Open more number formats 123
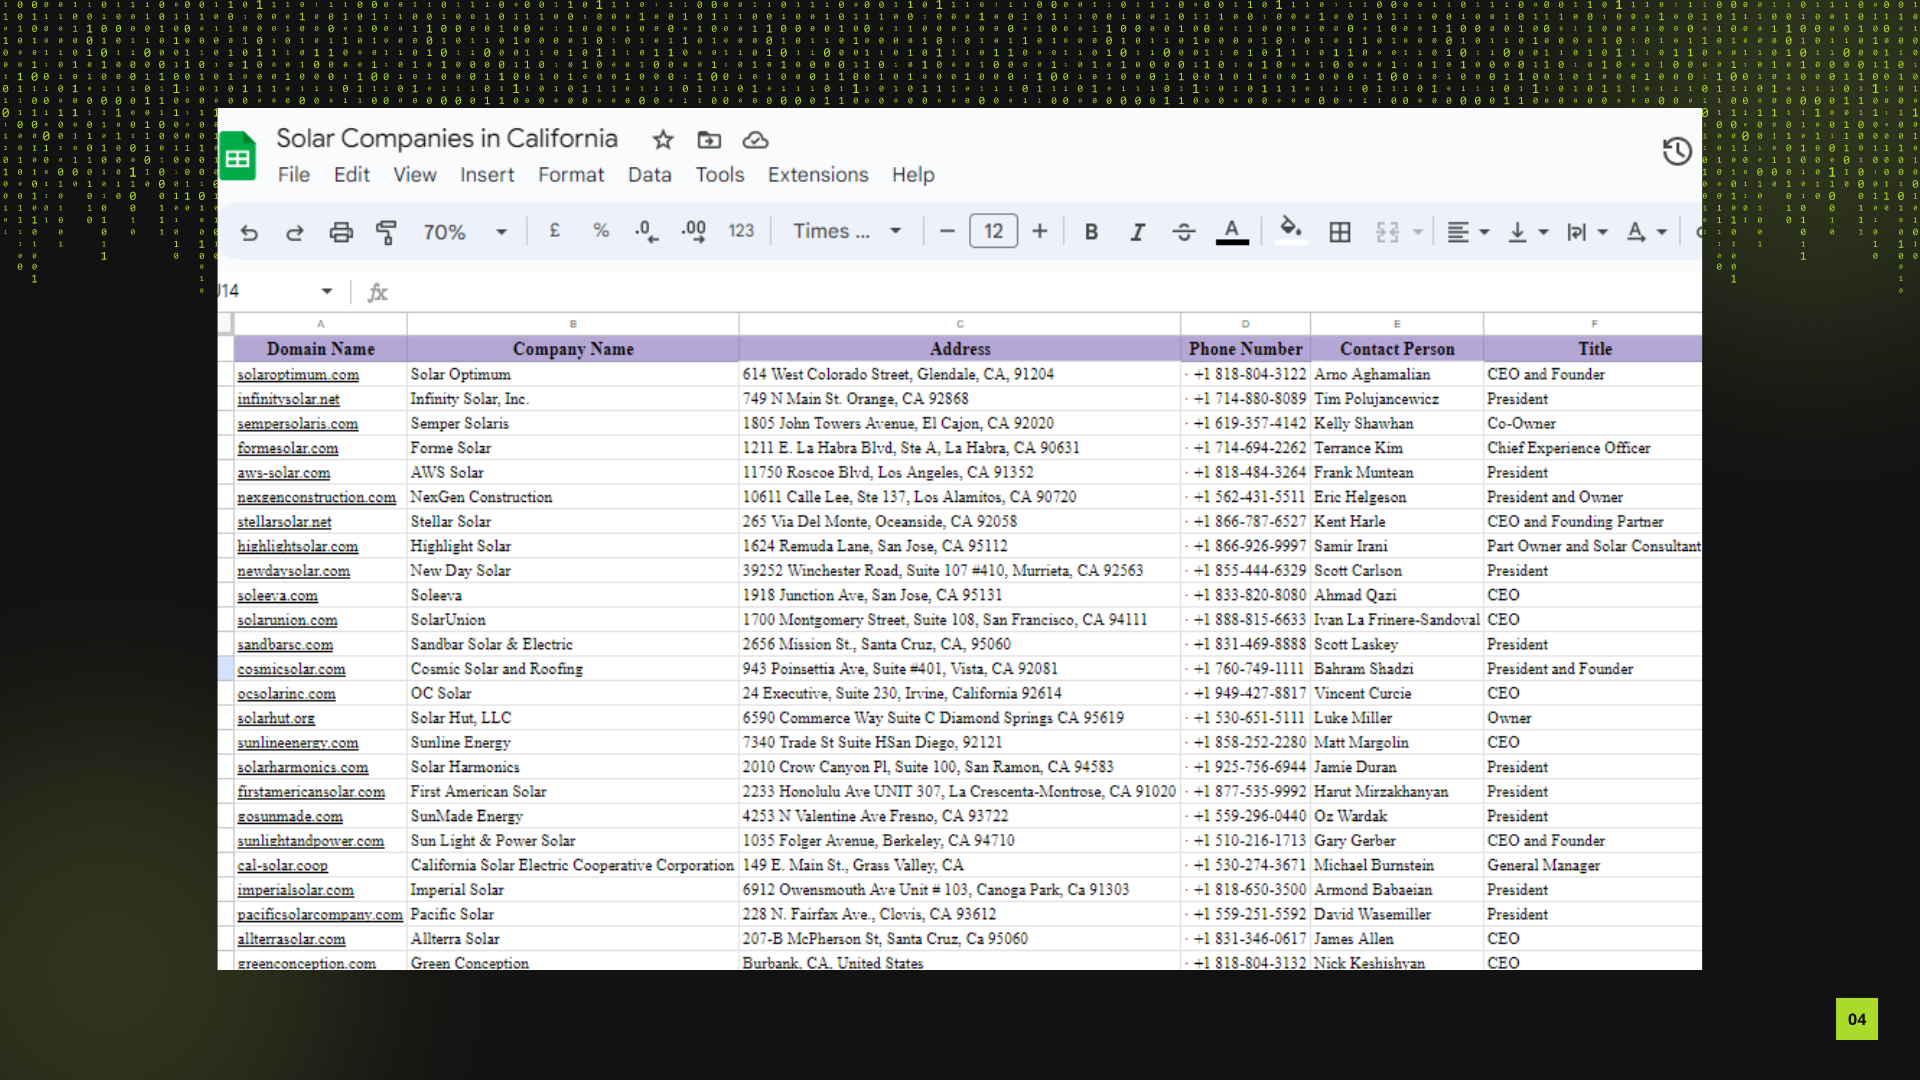Viewport: 1920px width, 1080px height. 741,231
